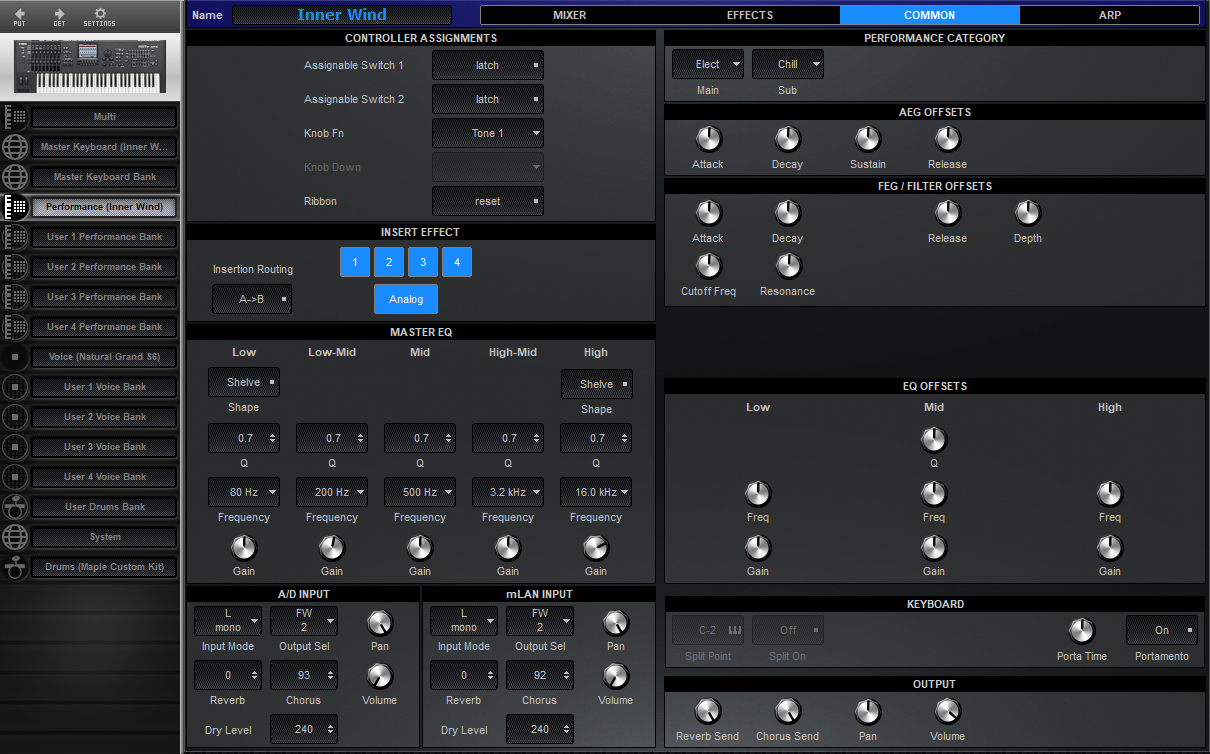Viewport: 1210px width, 754px height.
Task: Open the Knob Fn Tone 1 dropdown
Action: 487,132
